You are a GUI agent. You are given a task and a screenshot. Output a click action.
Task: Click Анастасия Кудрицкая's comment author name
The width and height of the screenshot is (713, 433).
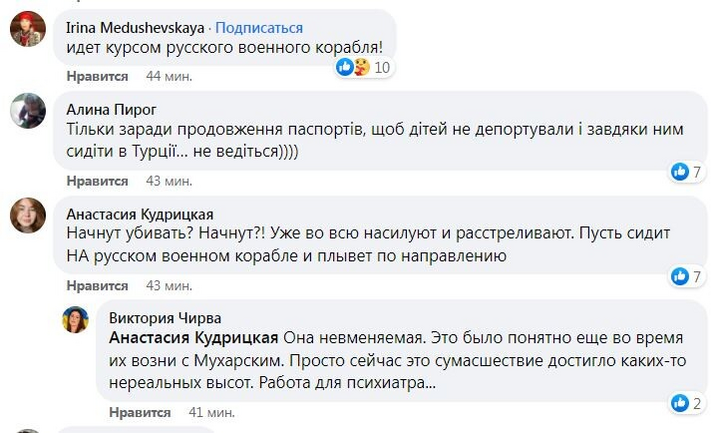[139, 213]
